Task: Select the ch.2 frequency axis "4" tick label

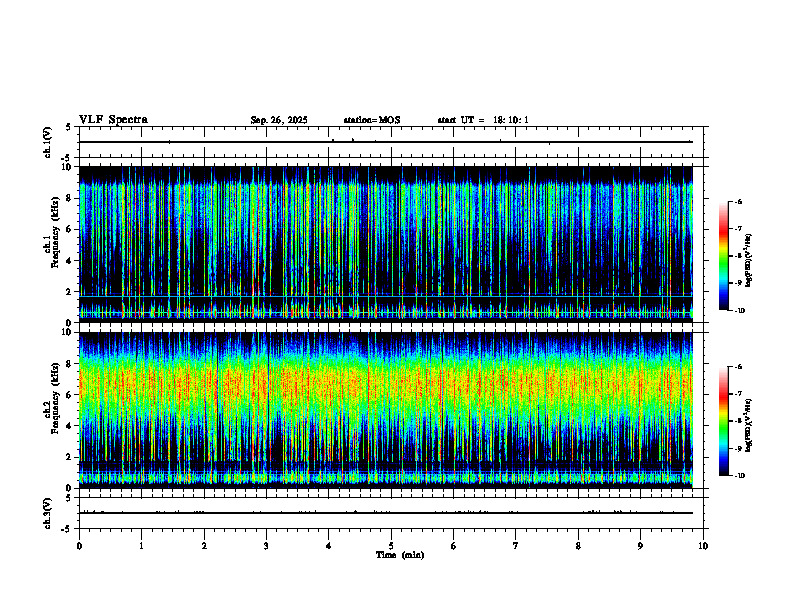Action: point(70,426)
